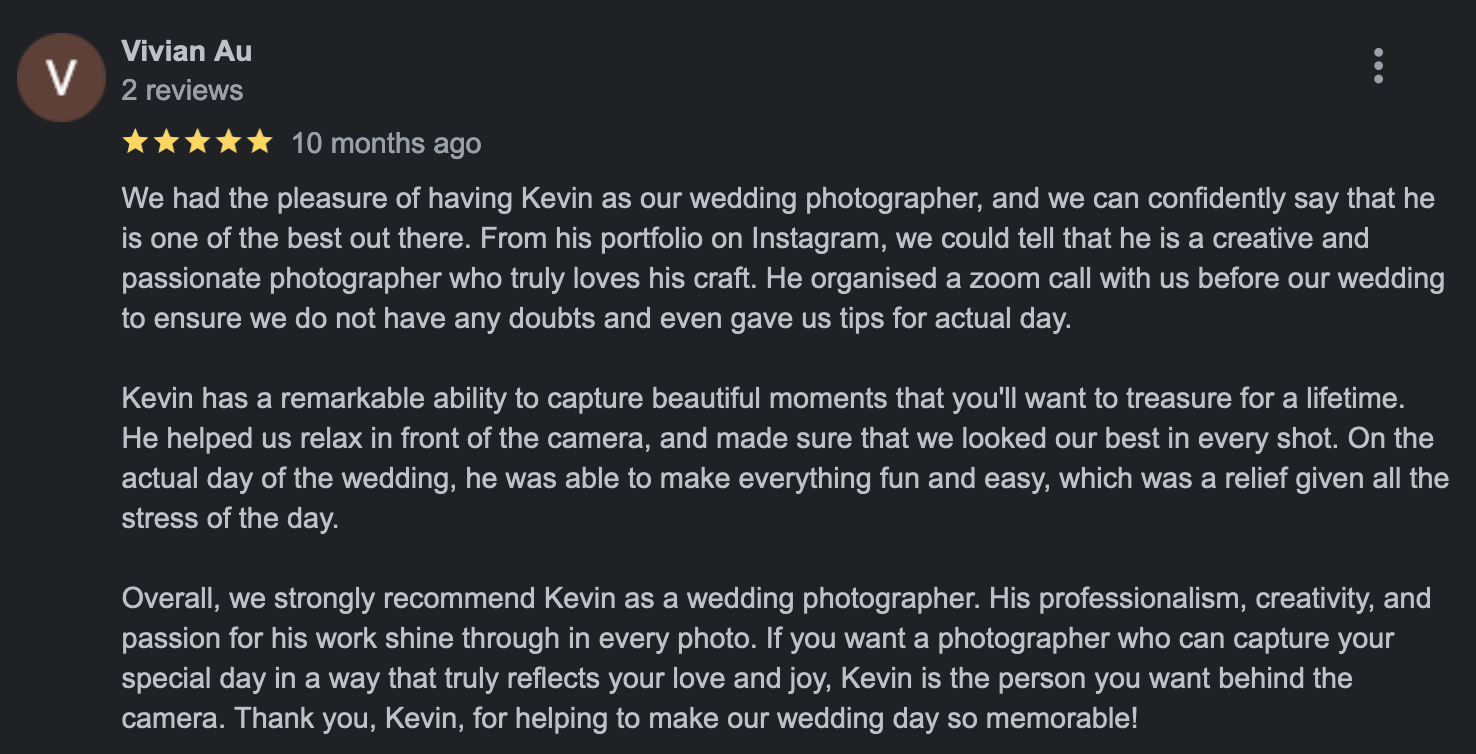Click the fifth yellow rating star
This screenshot has height=754, width=1476.
(260, 143)
